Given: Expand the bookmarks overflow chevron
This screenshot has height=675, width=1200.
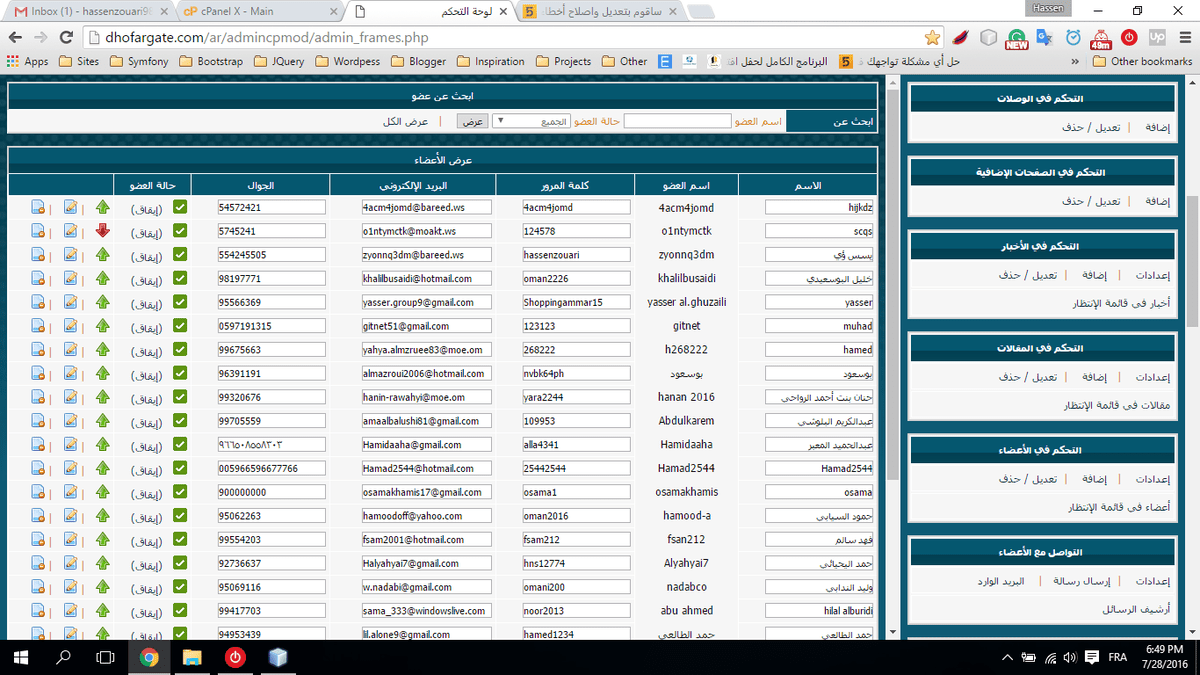Looking at the screenshot, I should 1075,61.
